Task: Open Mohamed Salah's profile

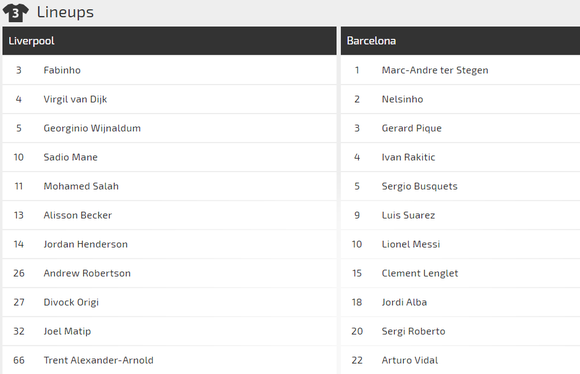Action: click(81, 186)
